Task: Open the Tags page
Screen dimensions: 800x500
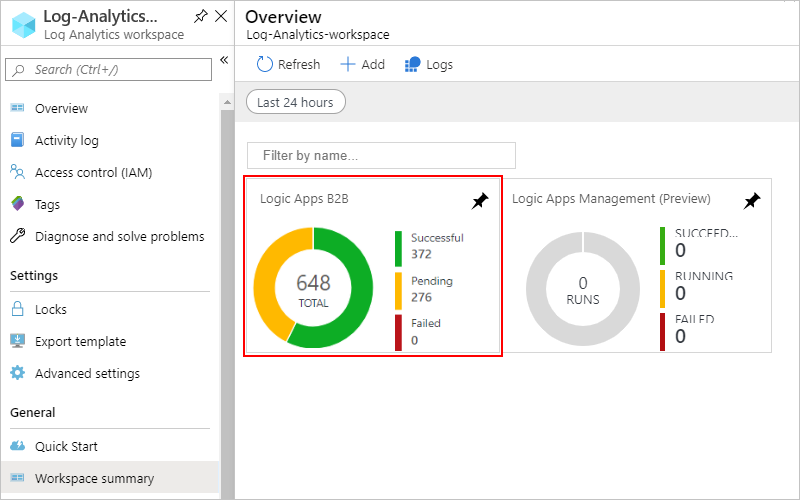Action: click(47, 205)
